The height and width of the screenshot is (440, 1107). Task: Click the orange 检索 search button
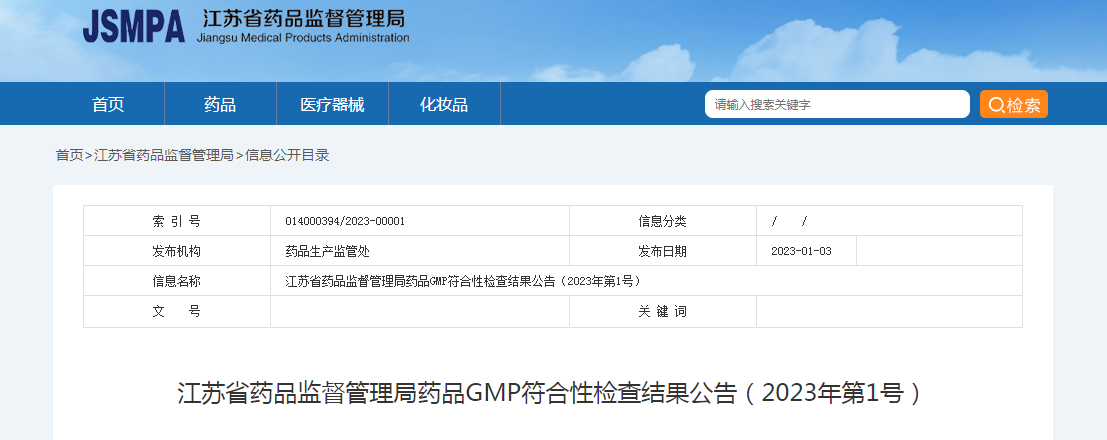[1014, 105]
